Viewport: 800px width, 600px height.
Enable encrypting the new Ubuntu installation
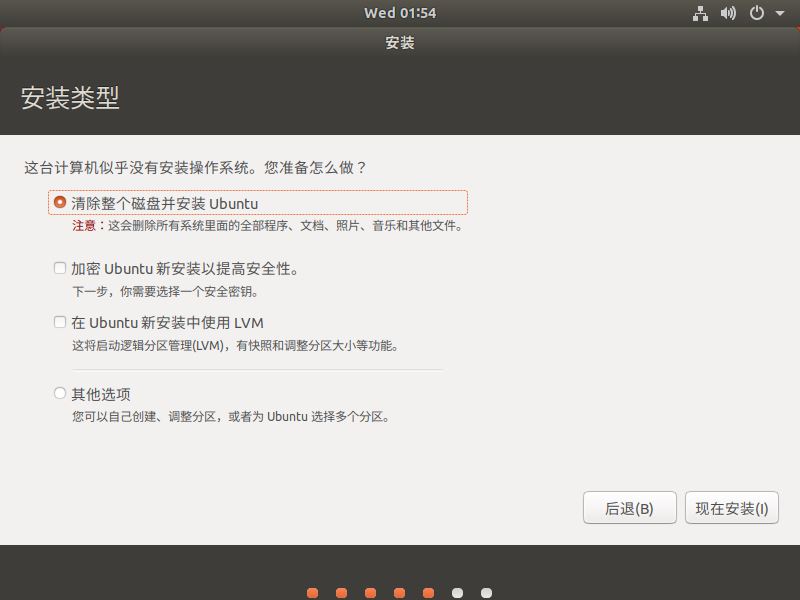(60, 268)
